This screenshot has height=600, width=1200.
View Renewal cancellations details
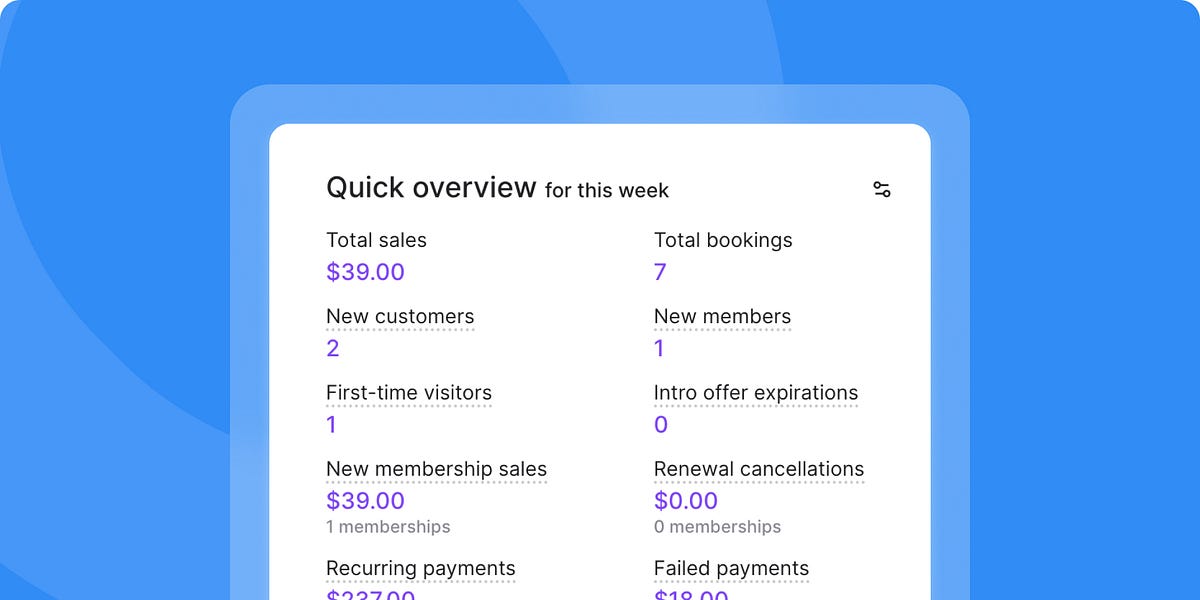coord(759,469)
